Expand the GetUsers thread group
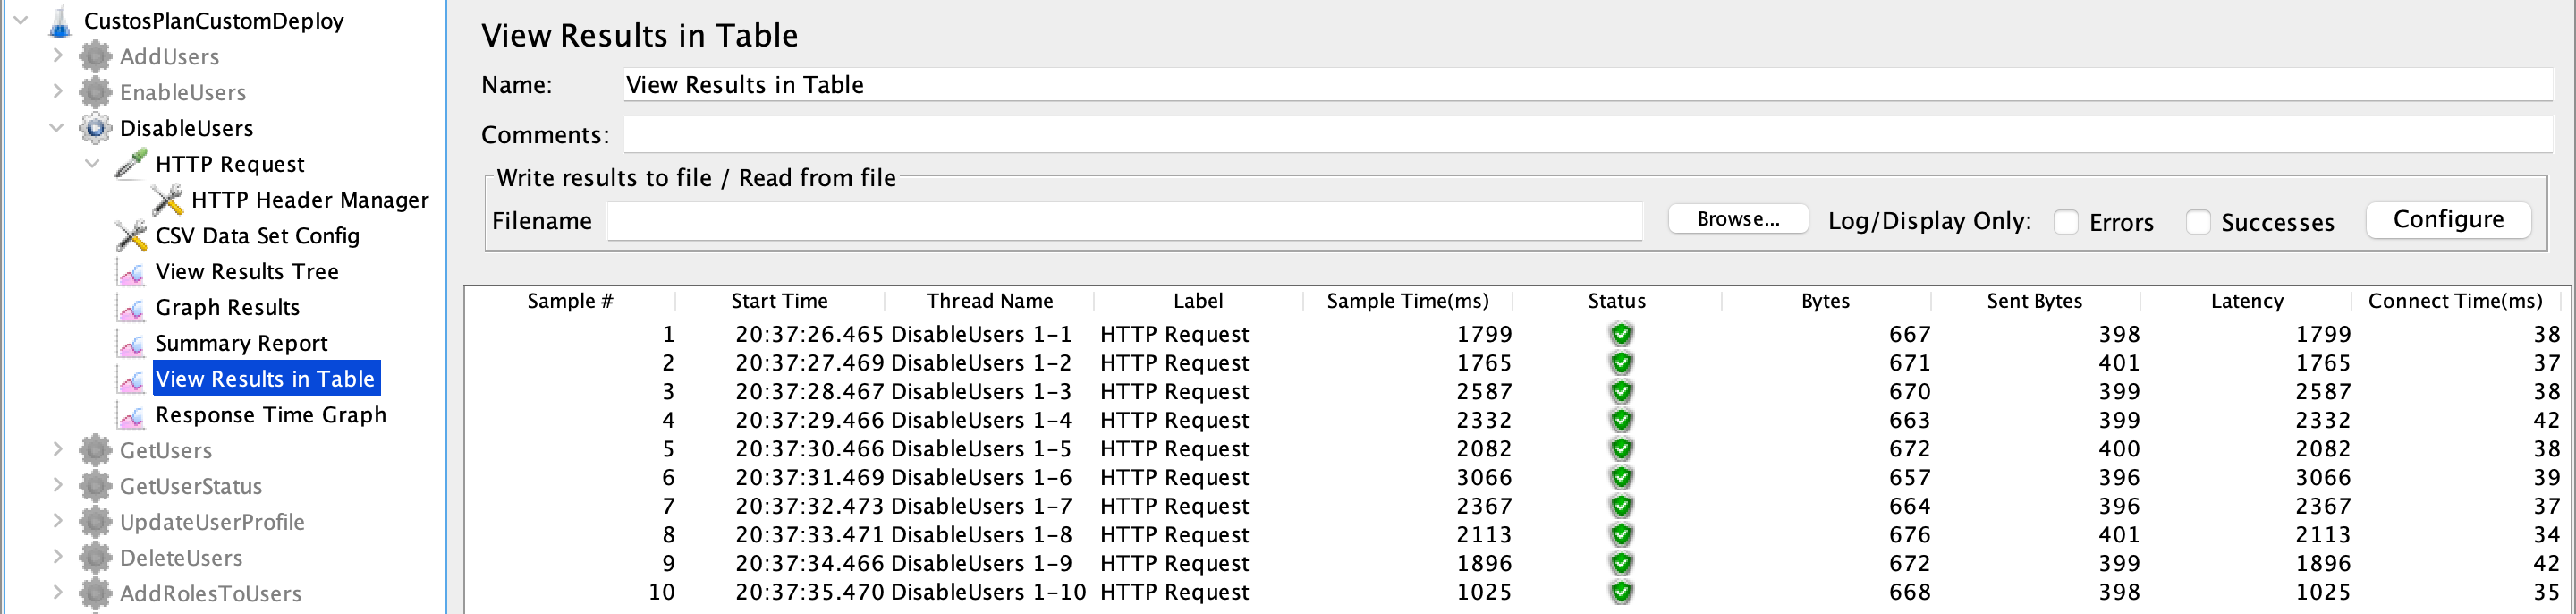2576x614 pixels. click(58, 450)
